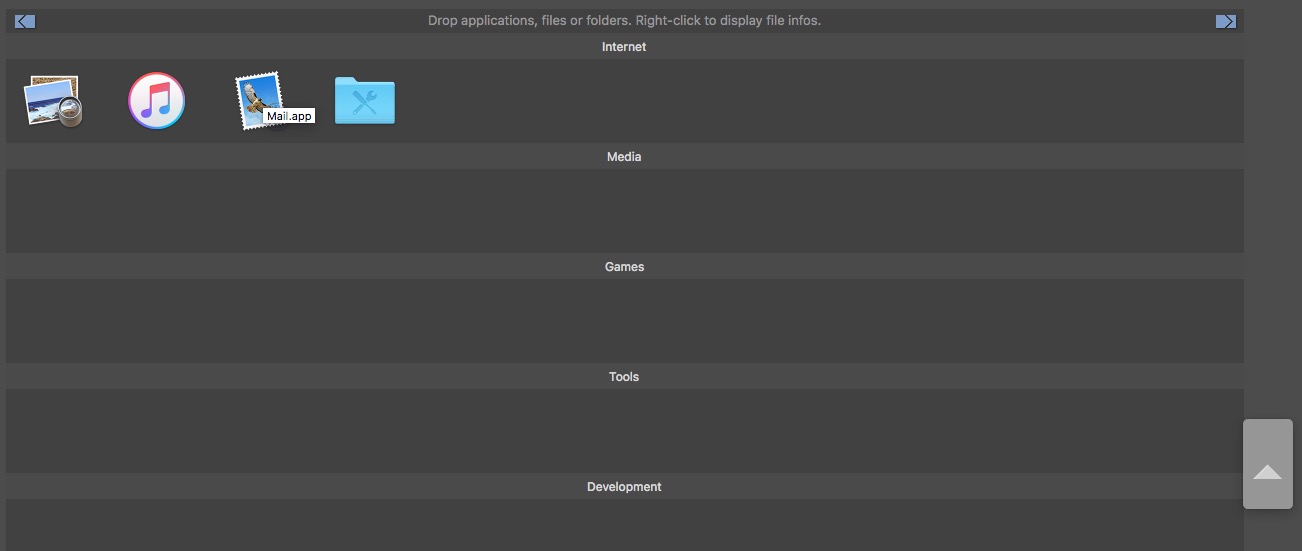Launch the iTunes music icon
Screen dimensions: 1302x551
coord(157,101)
